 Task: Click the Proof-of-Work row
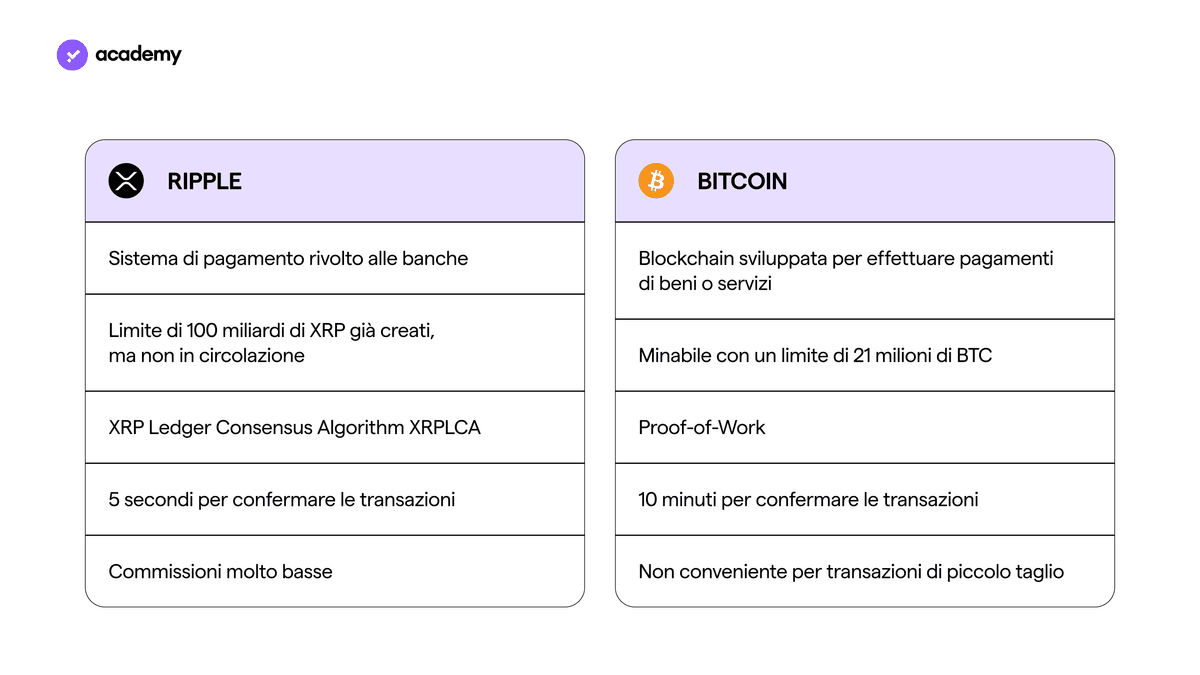tap(865, 427)
